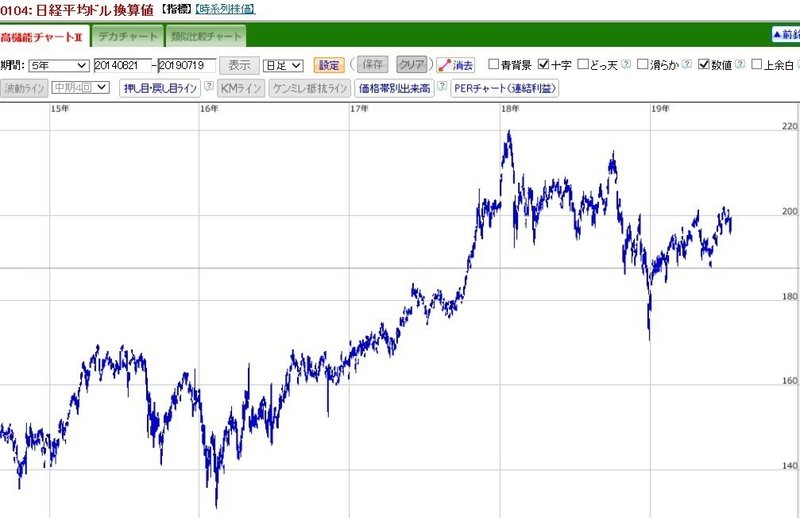Click the help icon after 押し目・戻し目ライン
This screenshot has width=800, height=518.
pyautogui.click(x=209, y=86)
